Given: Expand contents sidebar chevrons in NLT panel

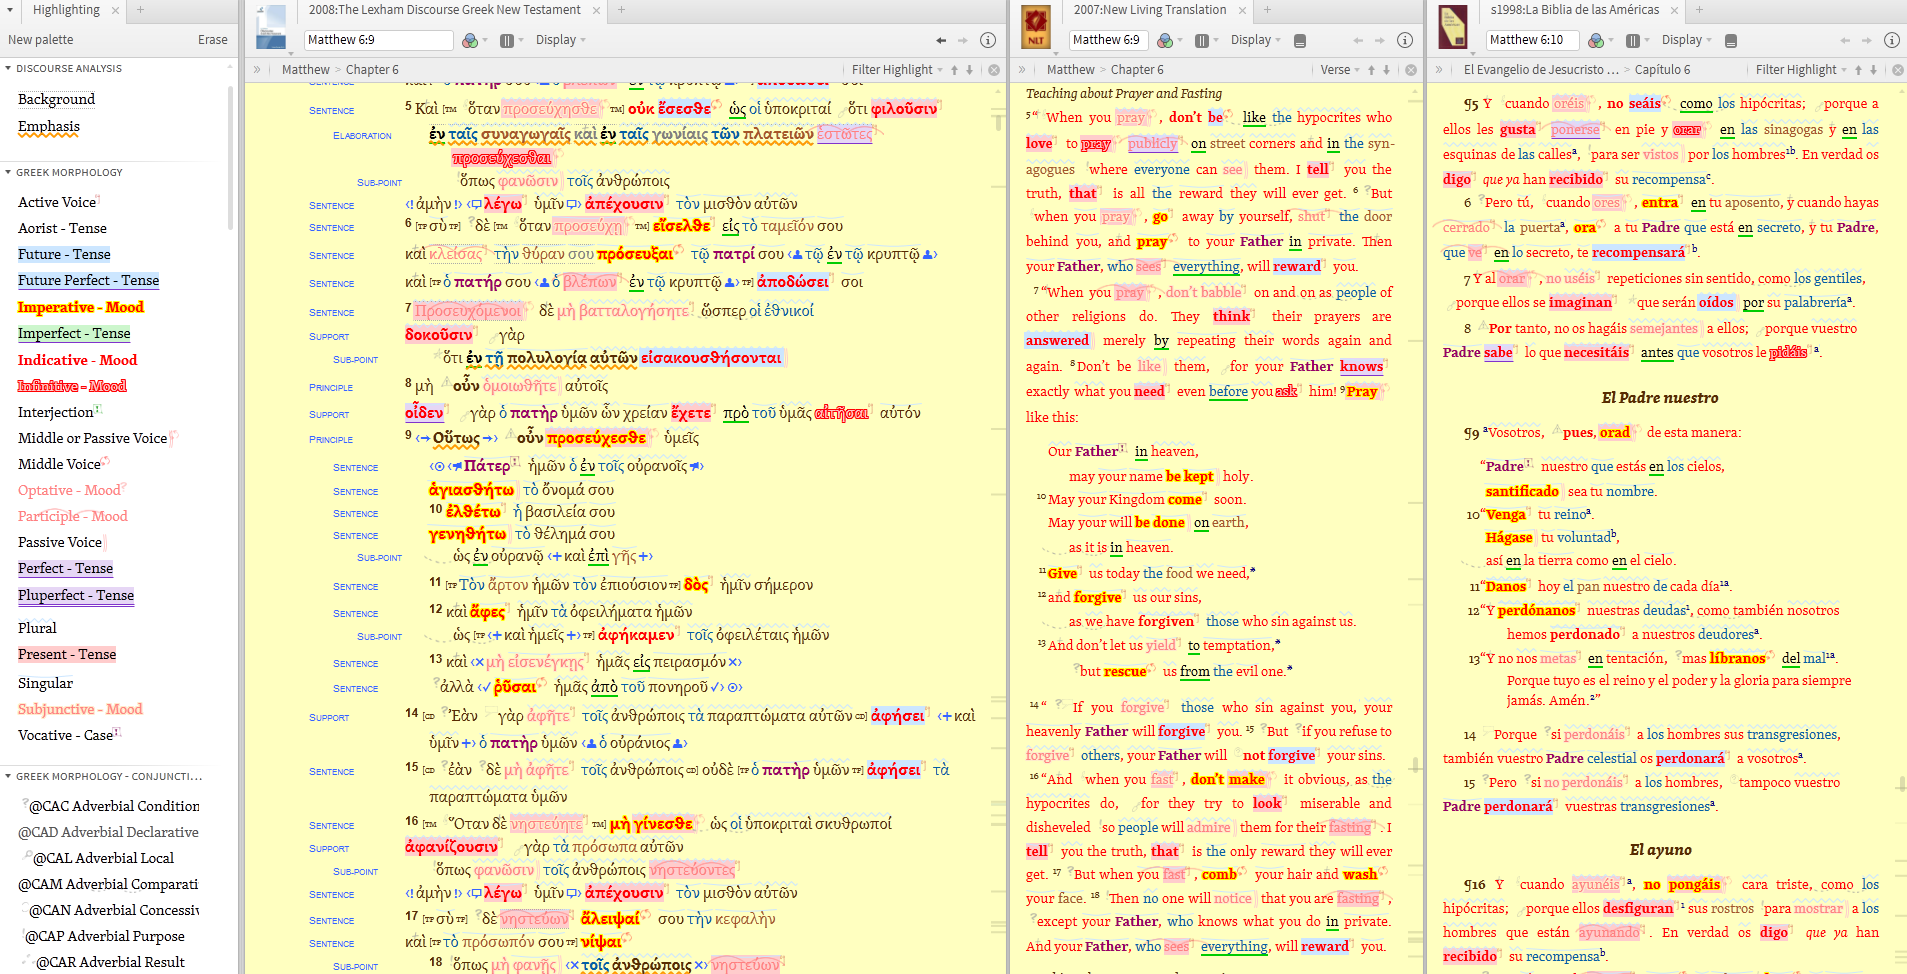Looking at the screenshot, I should [1022, 70].
